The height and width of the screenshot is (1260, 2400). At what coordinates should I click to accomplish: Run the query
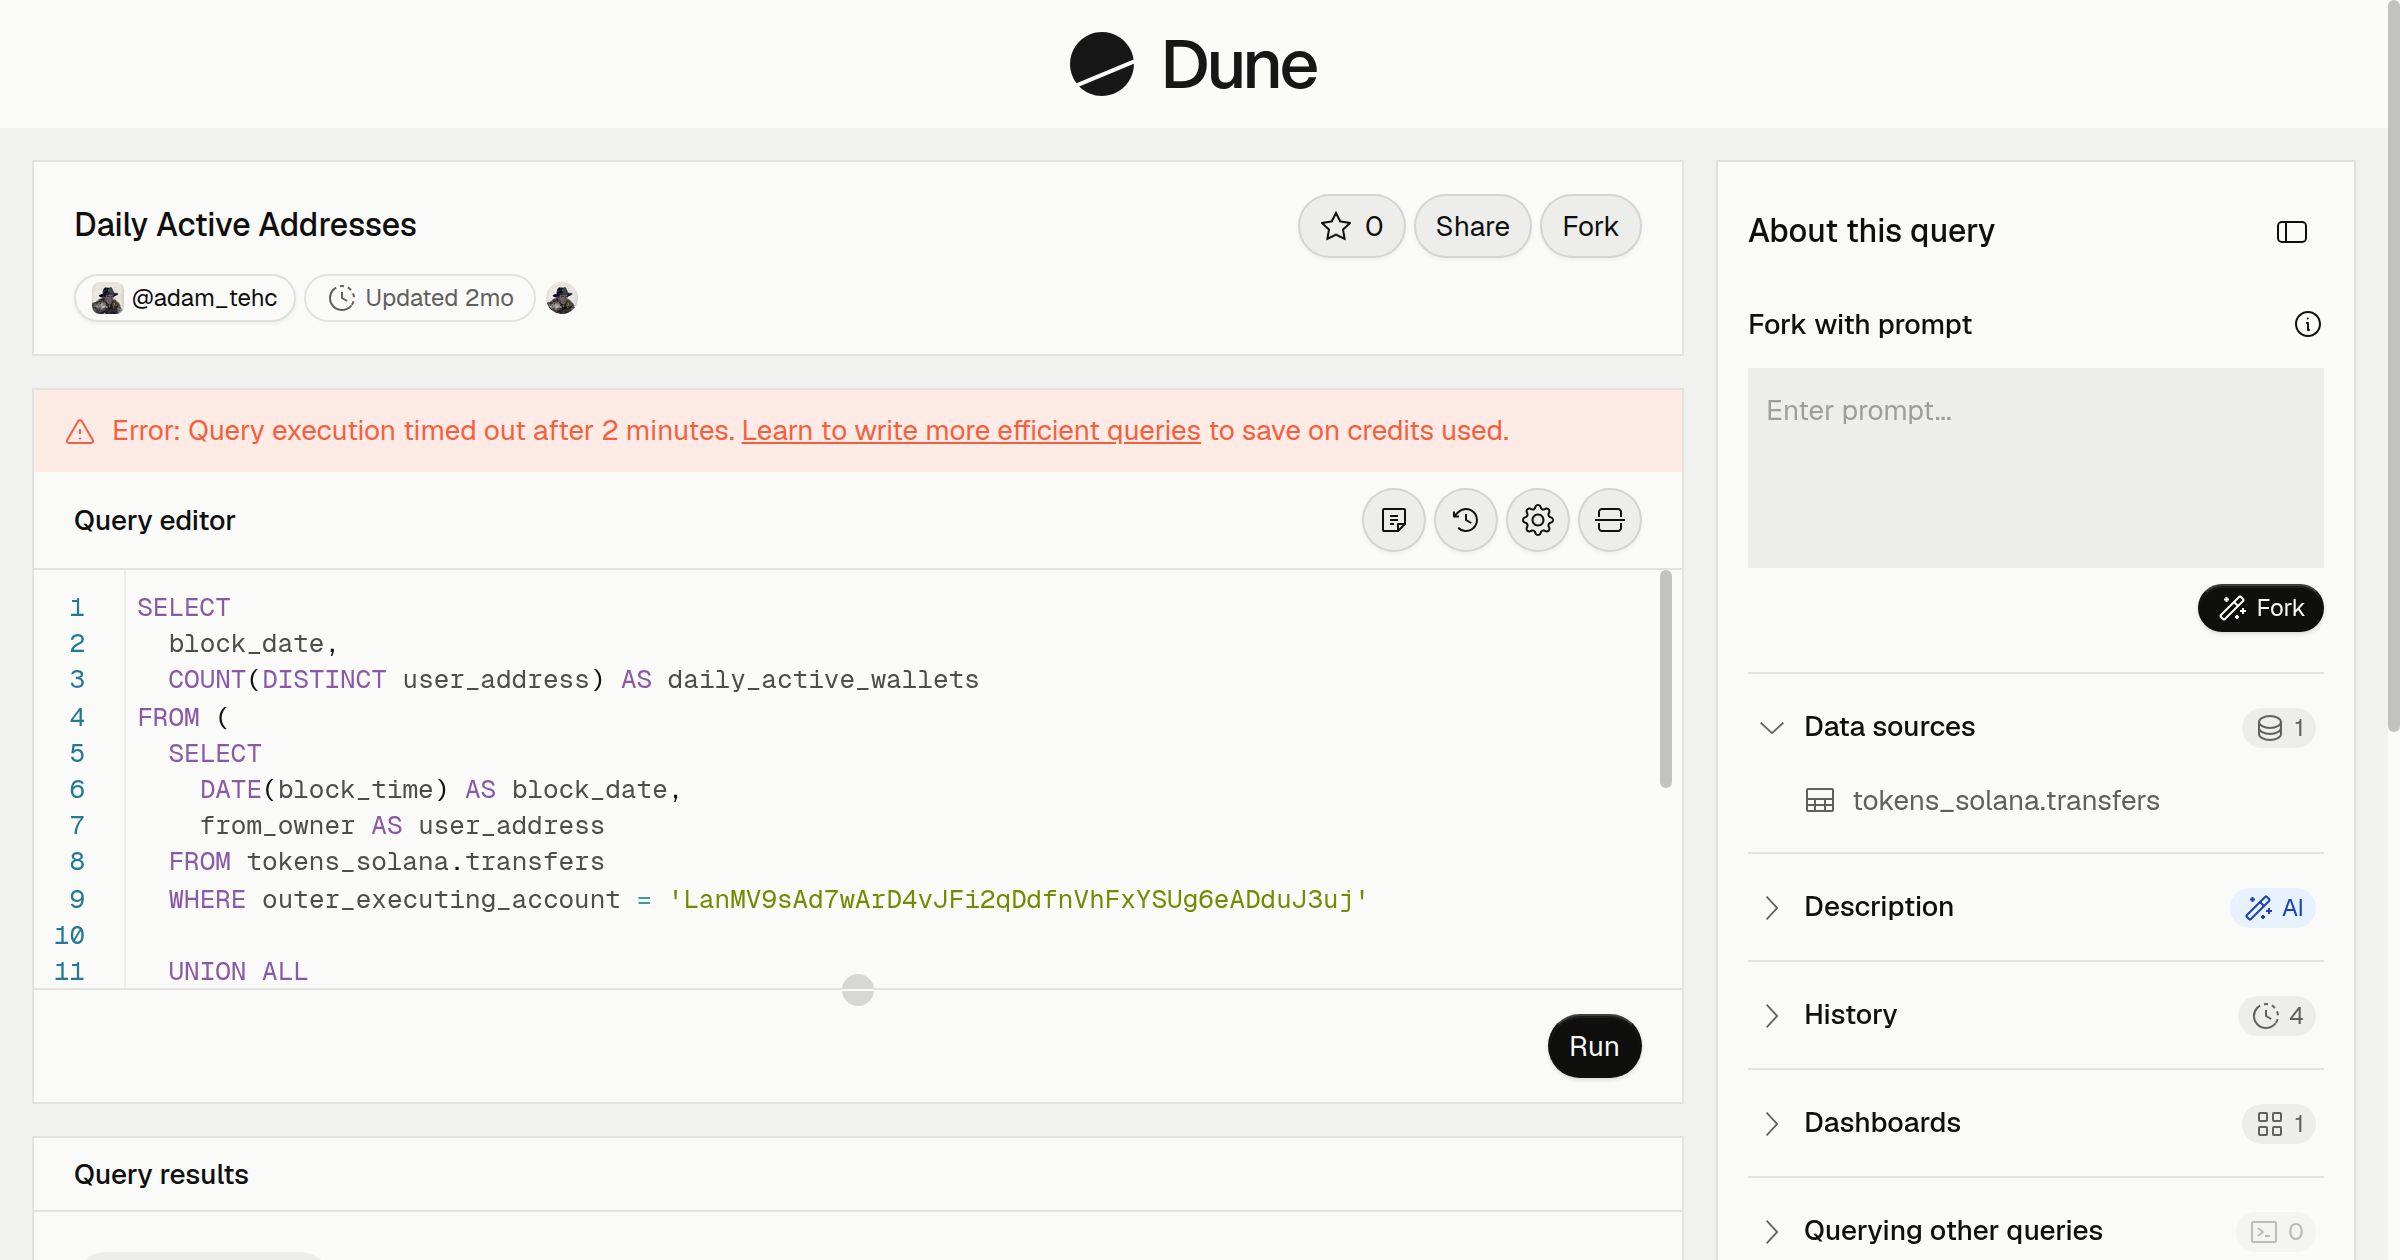pyautogui.click(x=1594, y=1046)
